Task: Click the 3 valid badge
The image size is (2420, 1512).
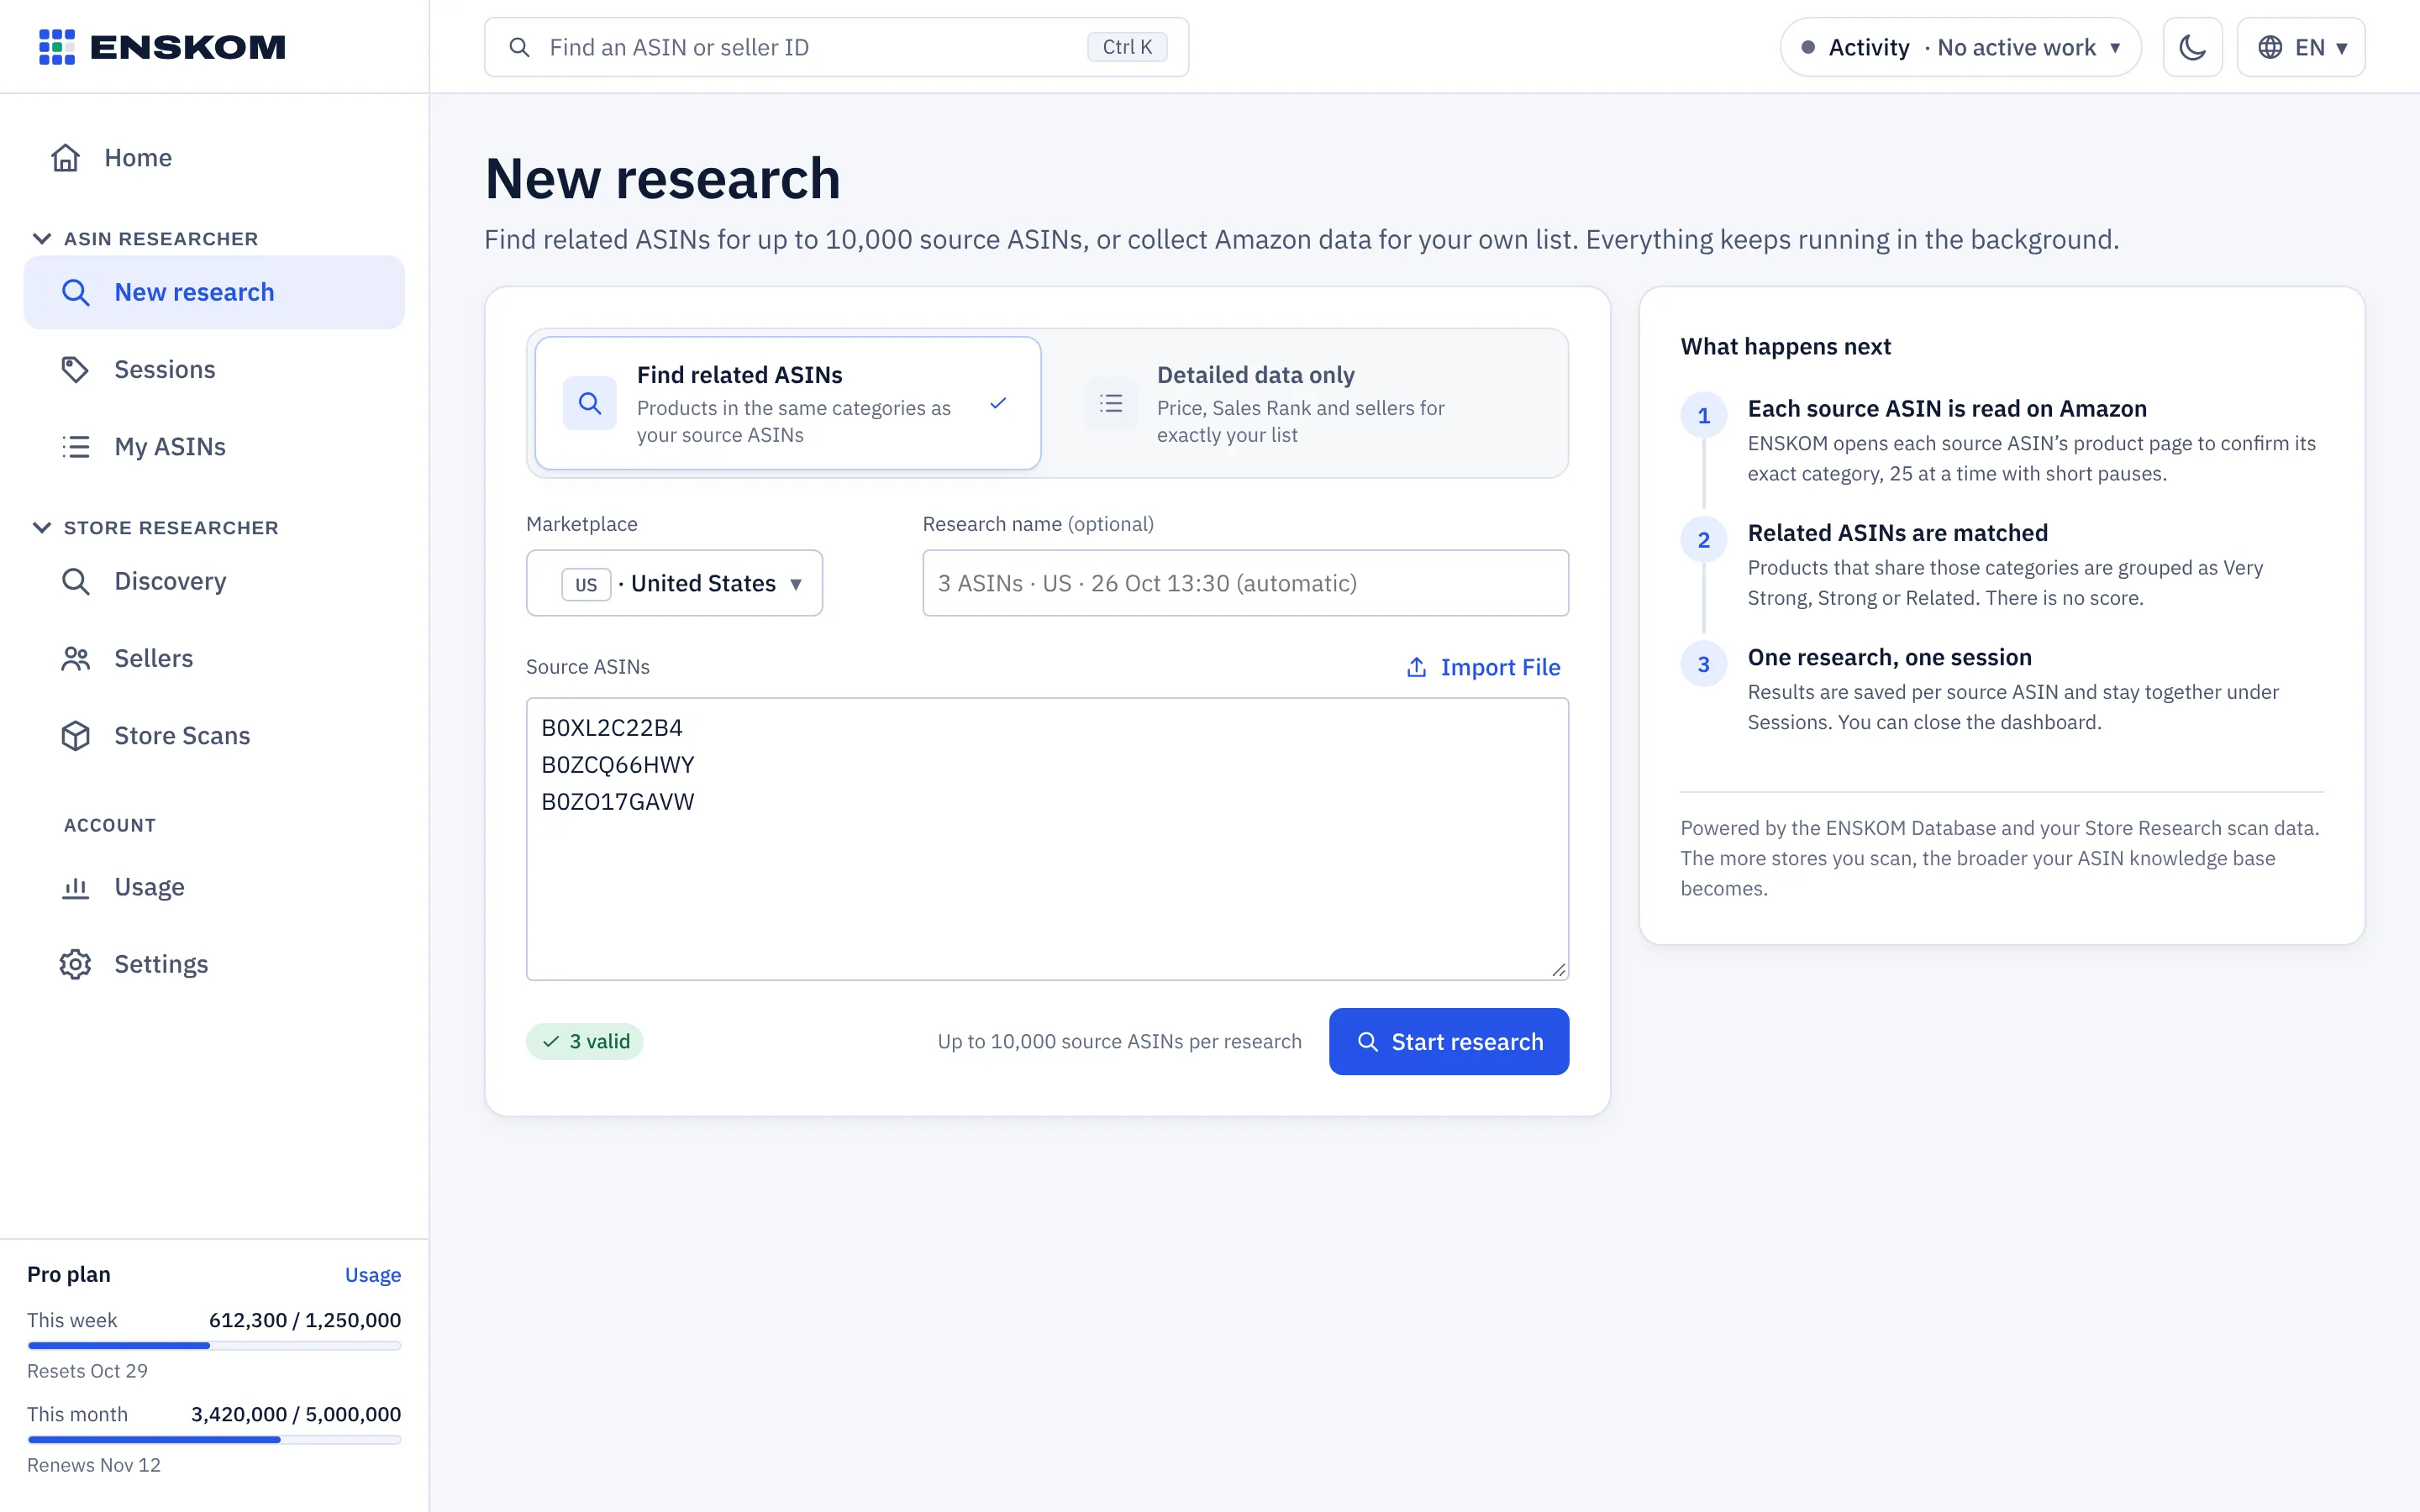Action: pos(585,1041)
